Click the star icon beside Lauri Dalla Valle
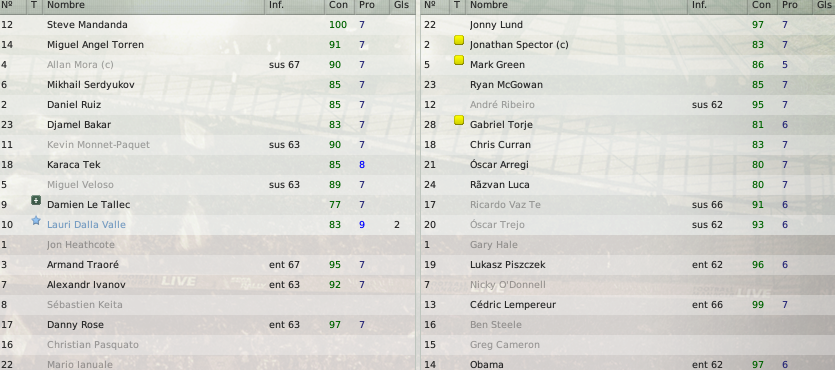The height and width of the screenshot is (370, 835). click(x=36, y=220)
